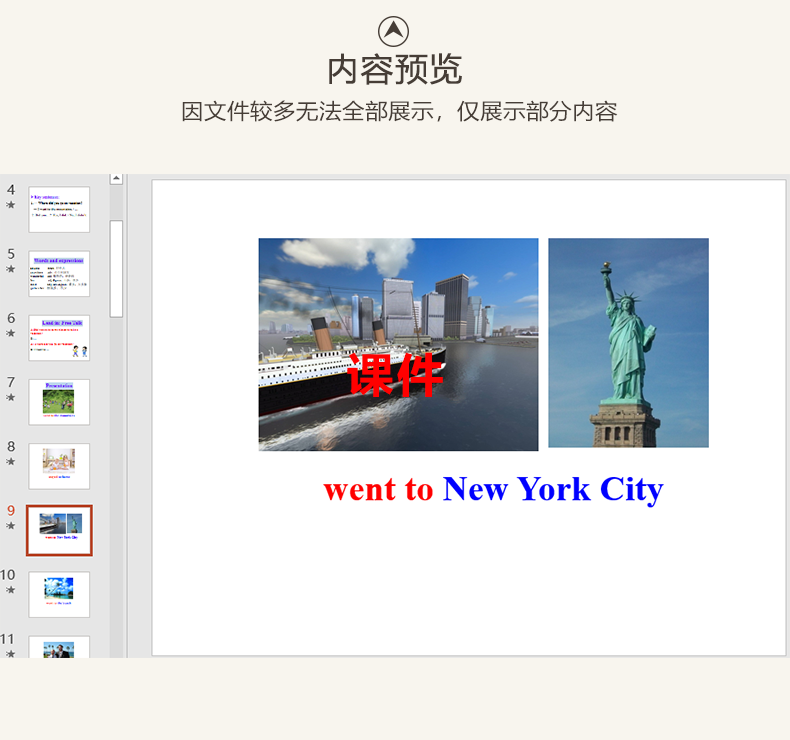Select slide 8 thumbnail
Image resolution: width=790 pixels, height=740 pixels.
tap(59, 466)
